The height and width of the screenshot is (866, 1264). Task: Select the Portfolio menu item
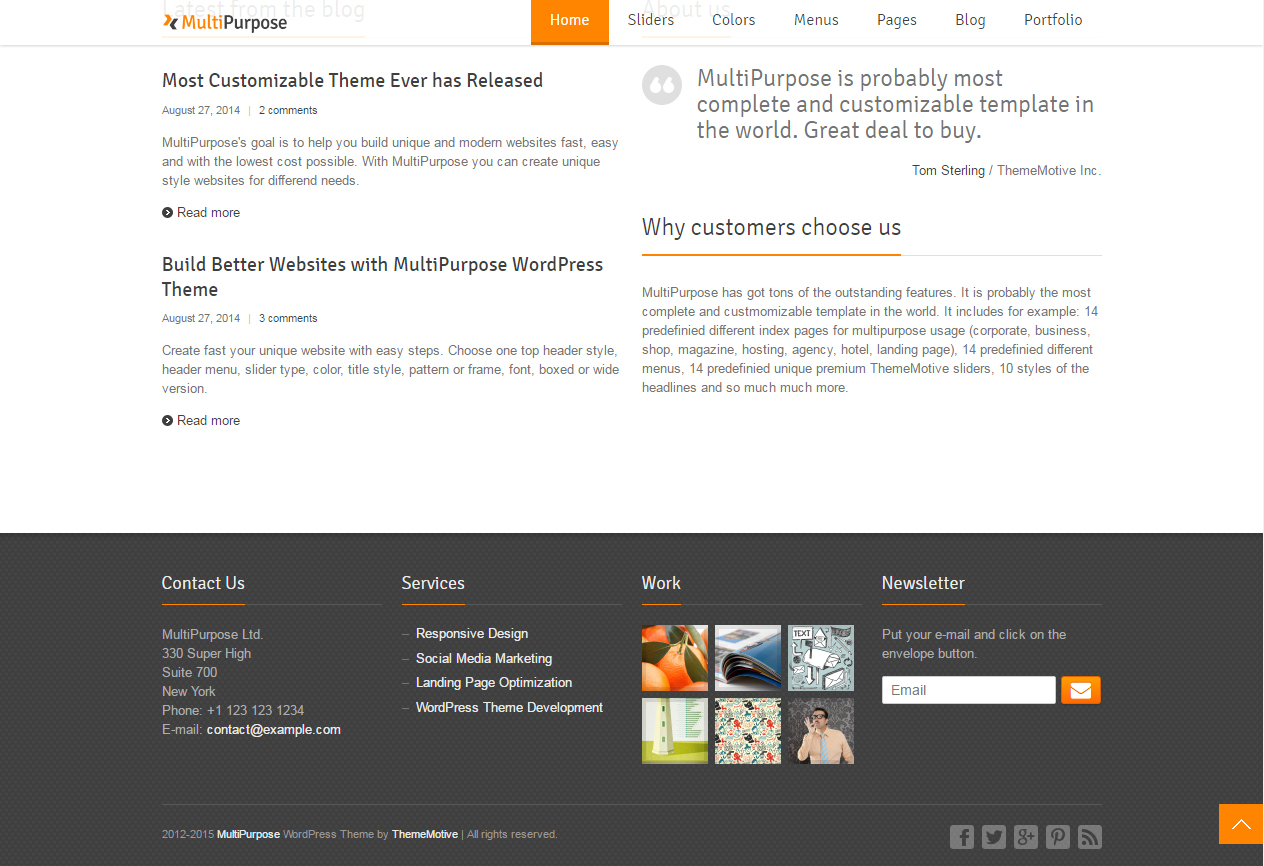point(1053,20)
